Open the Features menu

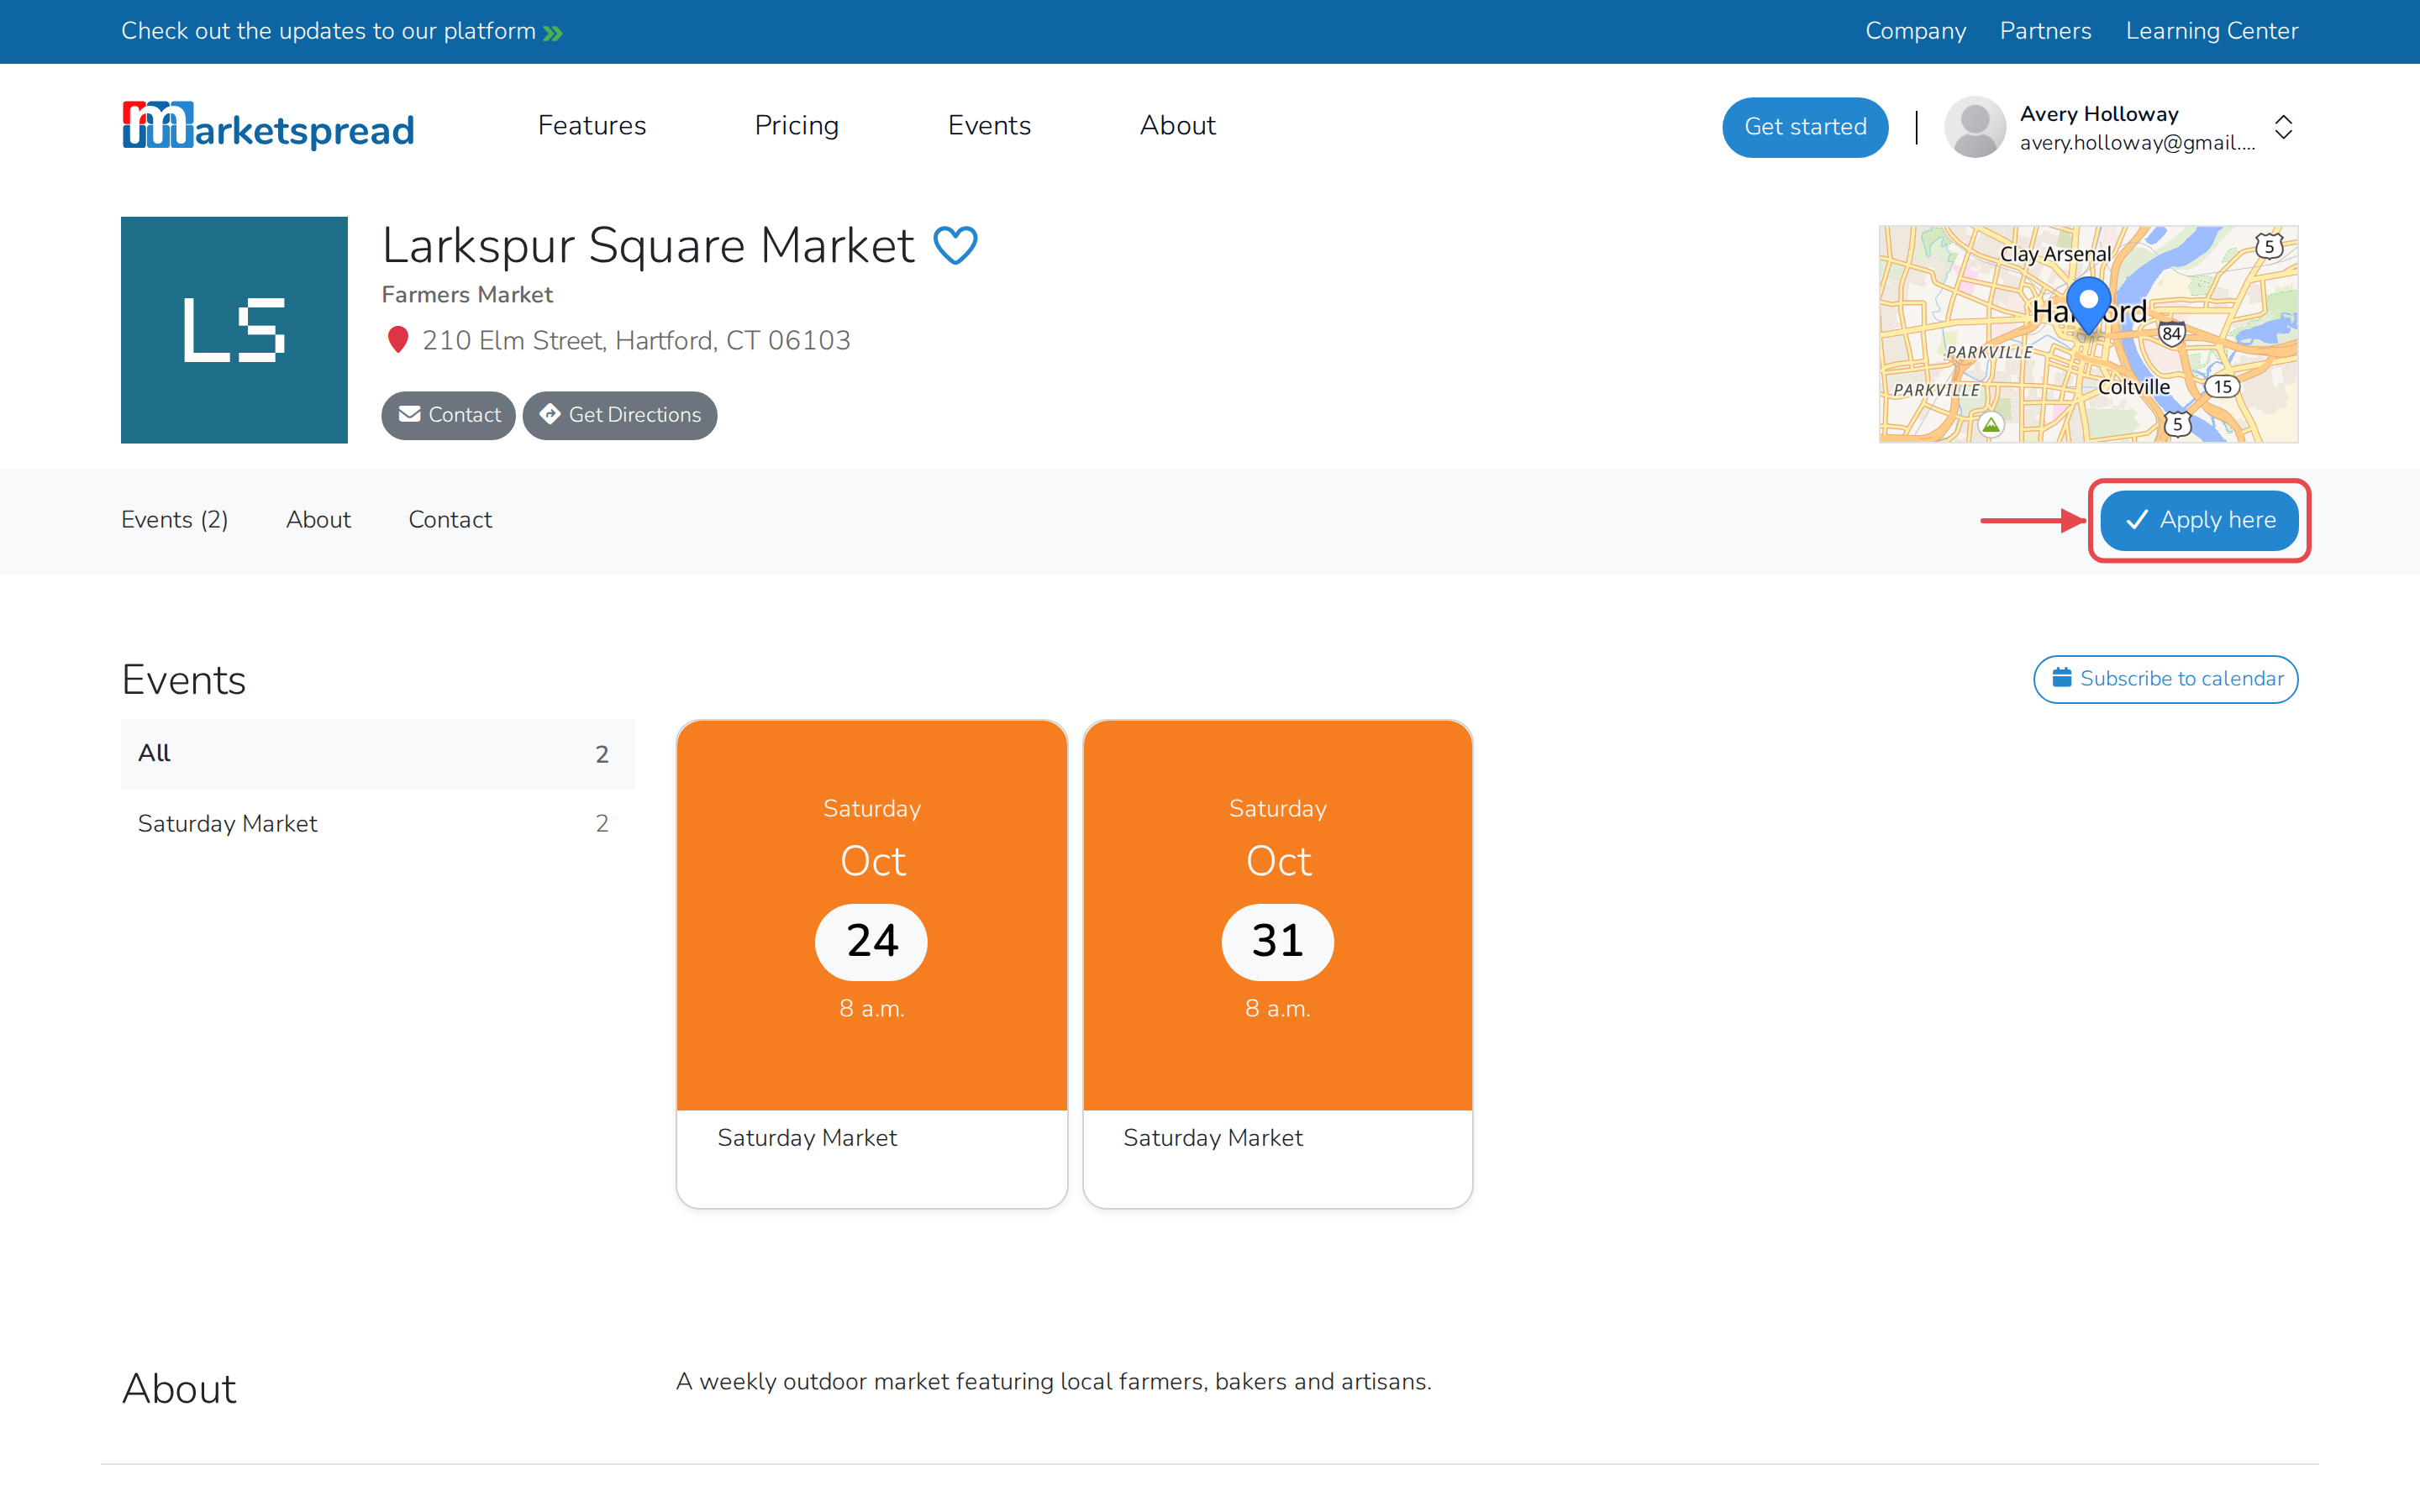592,126
